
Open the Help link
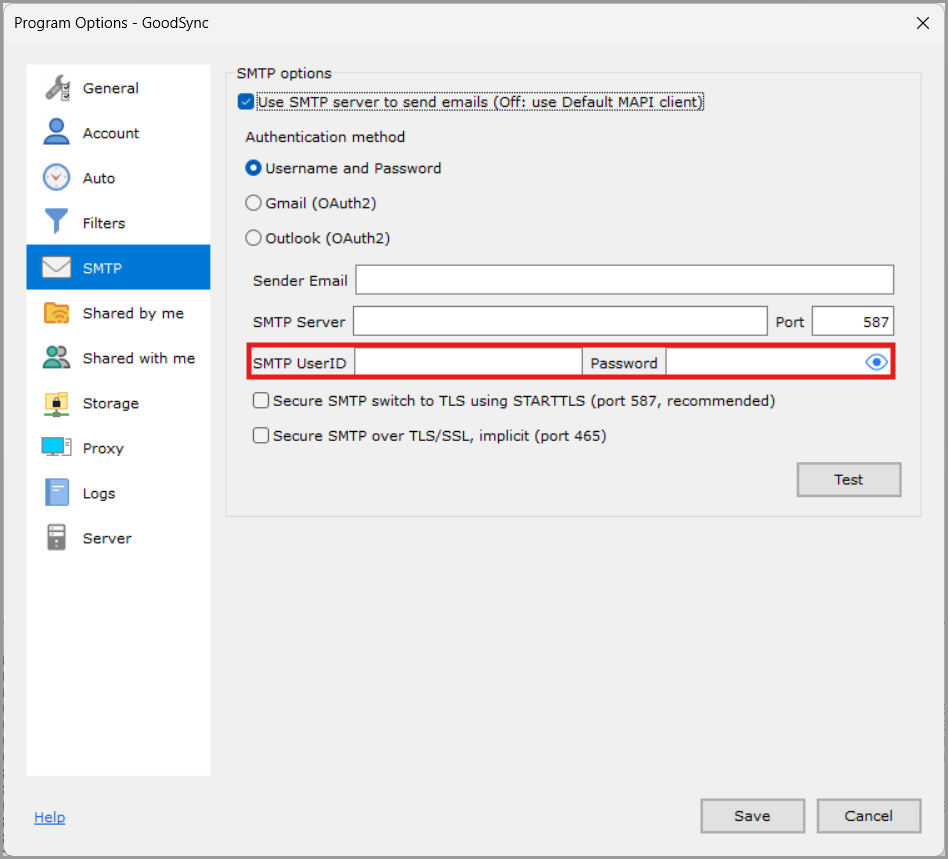(50, 817)
